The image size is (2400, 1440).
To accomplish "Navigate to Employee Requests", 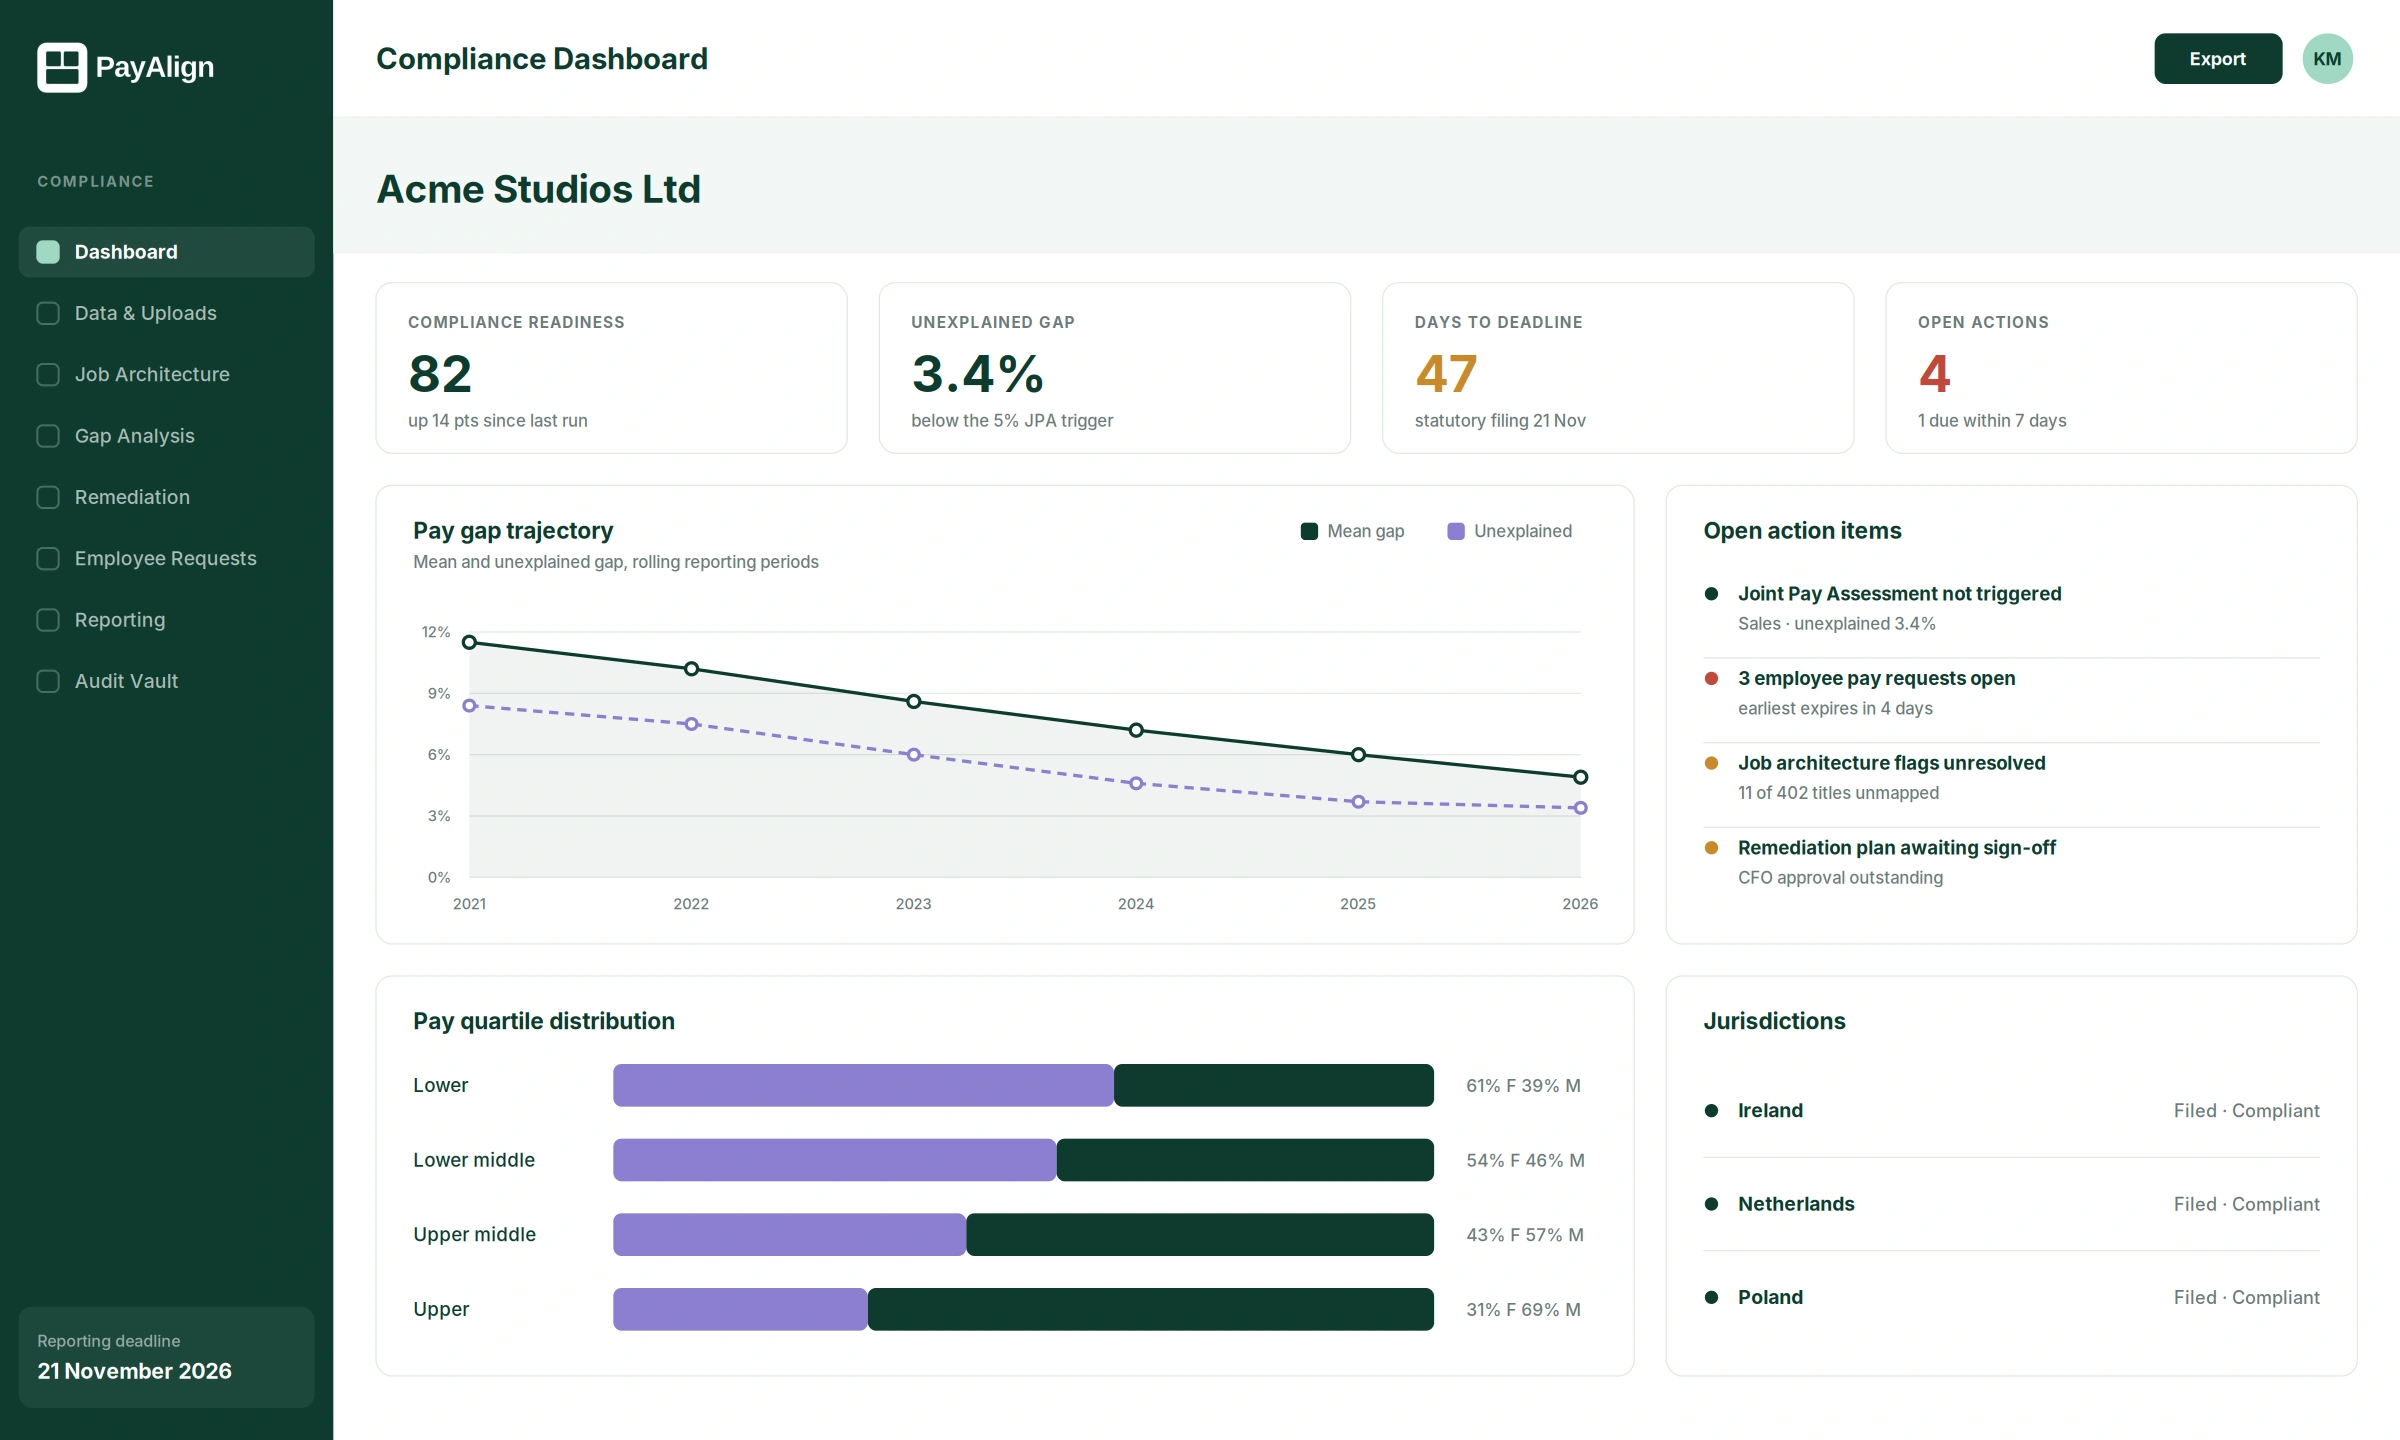I will point(166,558).
